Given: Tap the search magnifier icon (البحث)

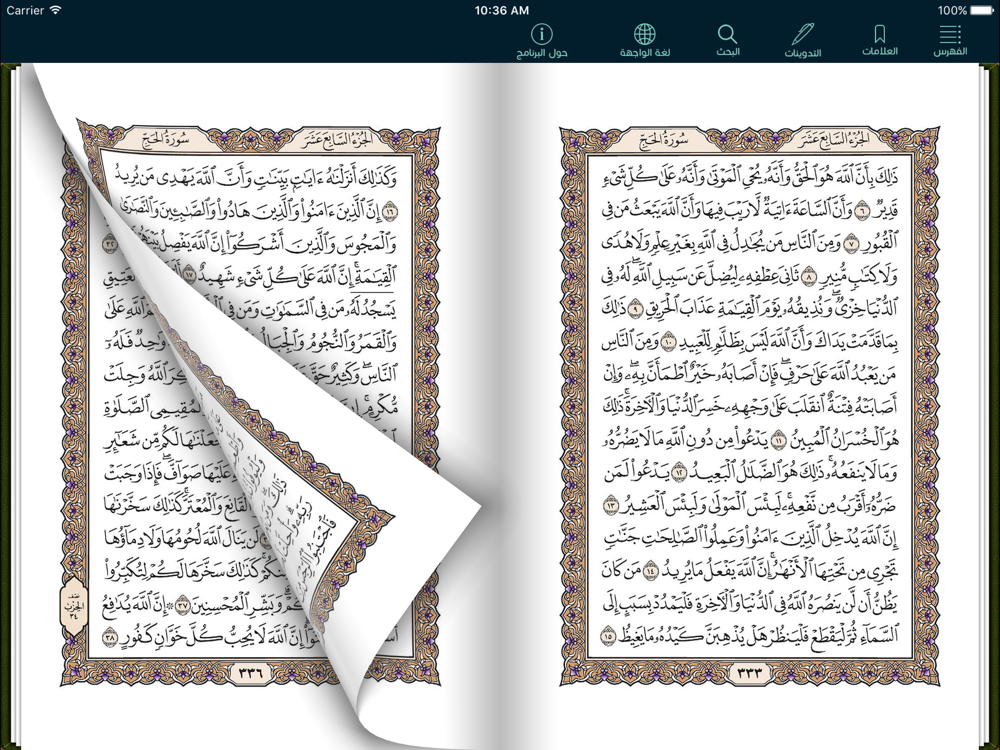Looking at the screenshot, I should point(727,33).
